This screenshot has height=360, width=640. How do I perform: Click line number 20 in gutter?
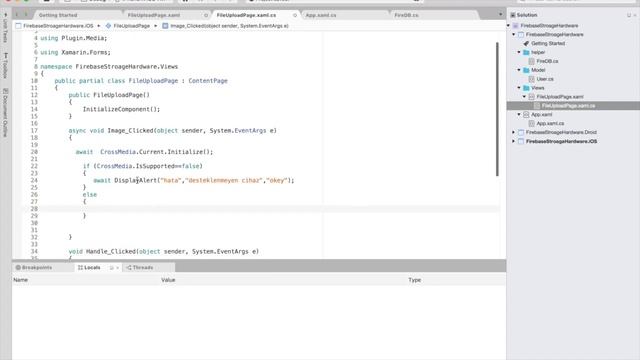point(34,152)
